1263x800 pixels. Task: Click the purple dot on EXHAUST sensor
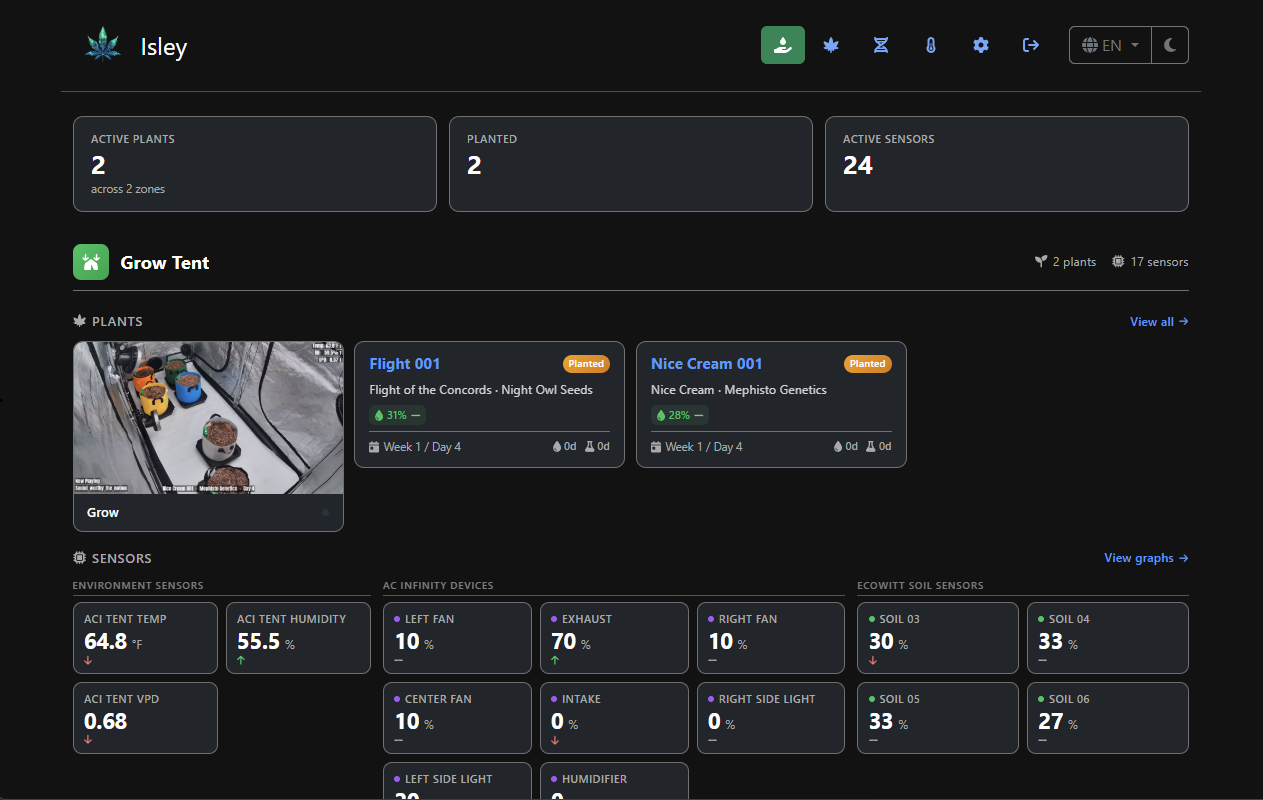click(x=554, y=618)
